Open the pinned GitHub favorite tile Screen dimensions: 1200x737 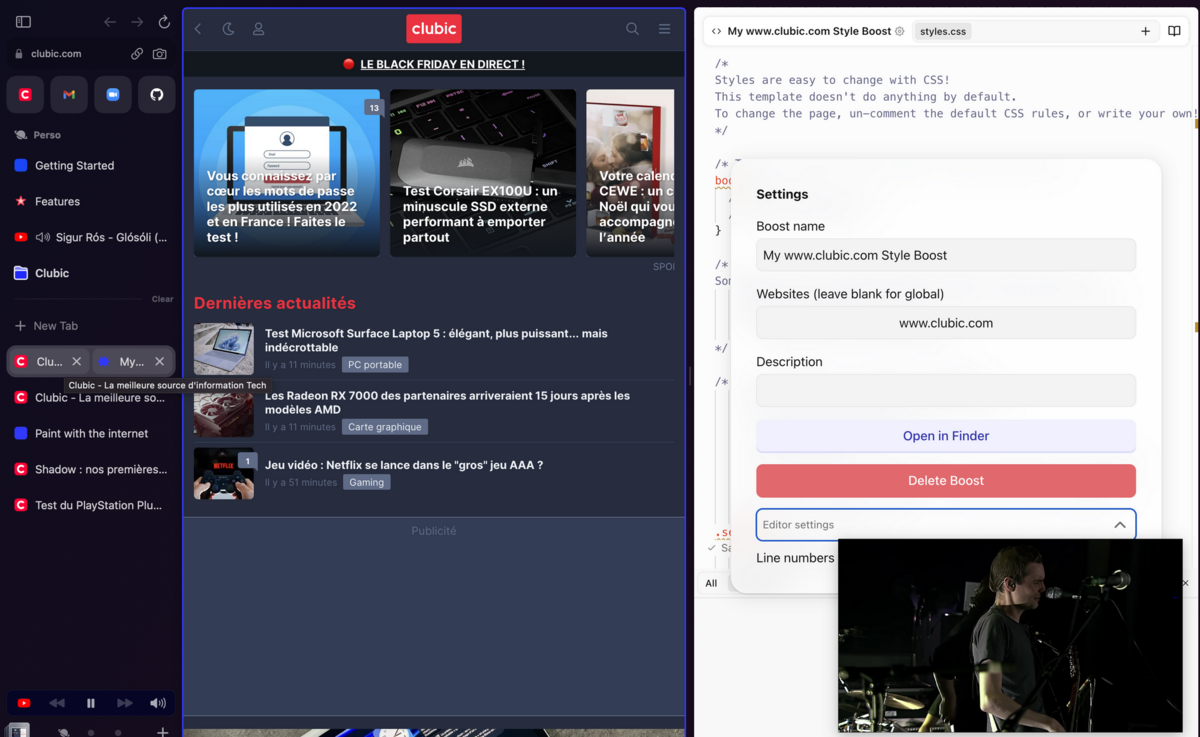tap(157, 94)
